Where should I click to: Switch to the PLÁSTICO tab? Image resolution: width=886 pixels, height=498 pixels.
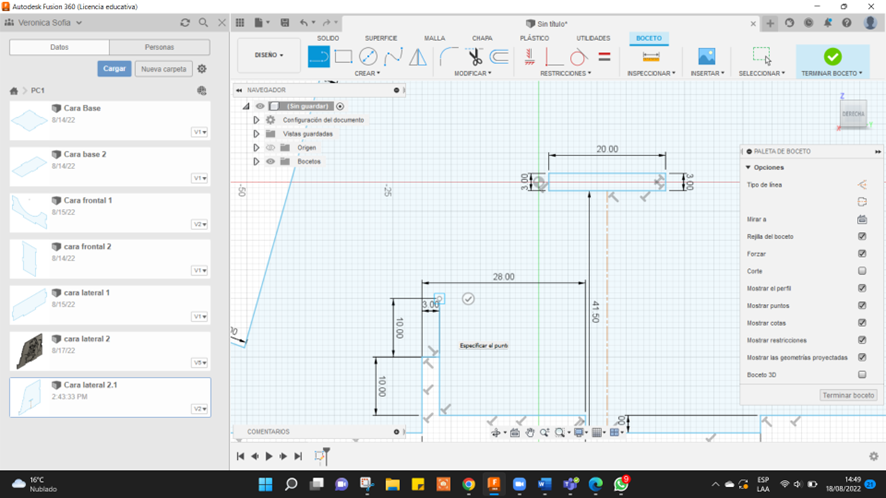534,38
